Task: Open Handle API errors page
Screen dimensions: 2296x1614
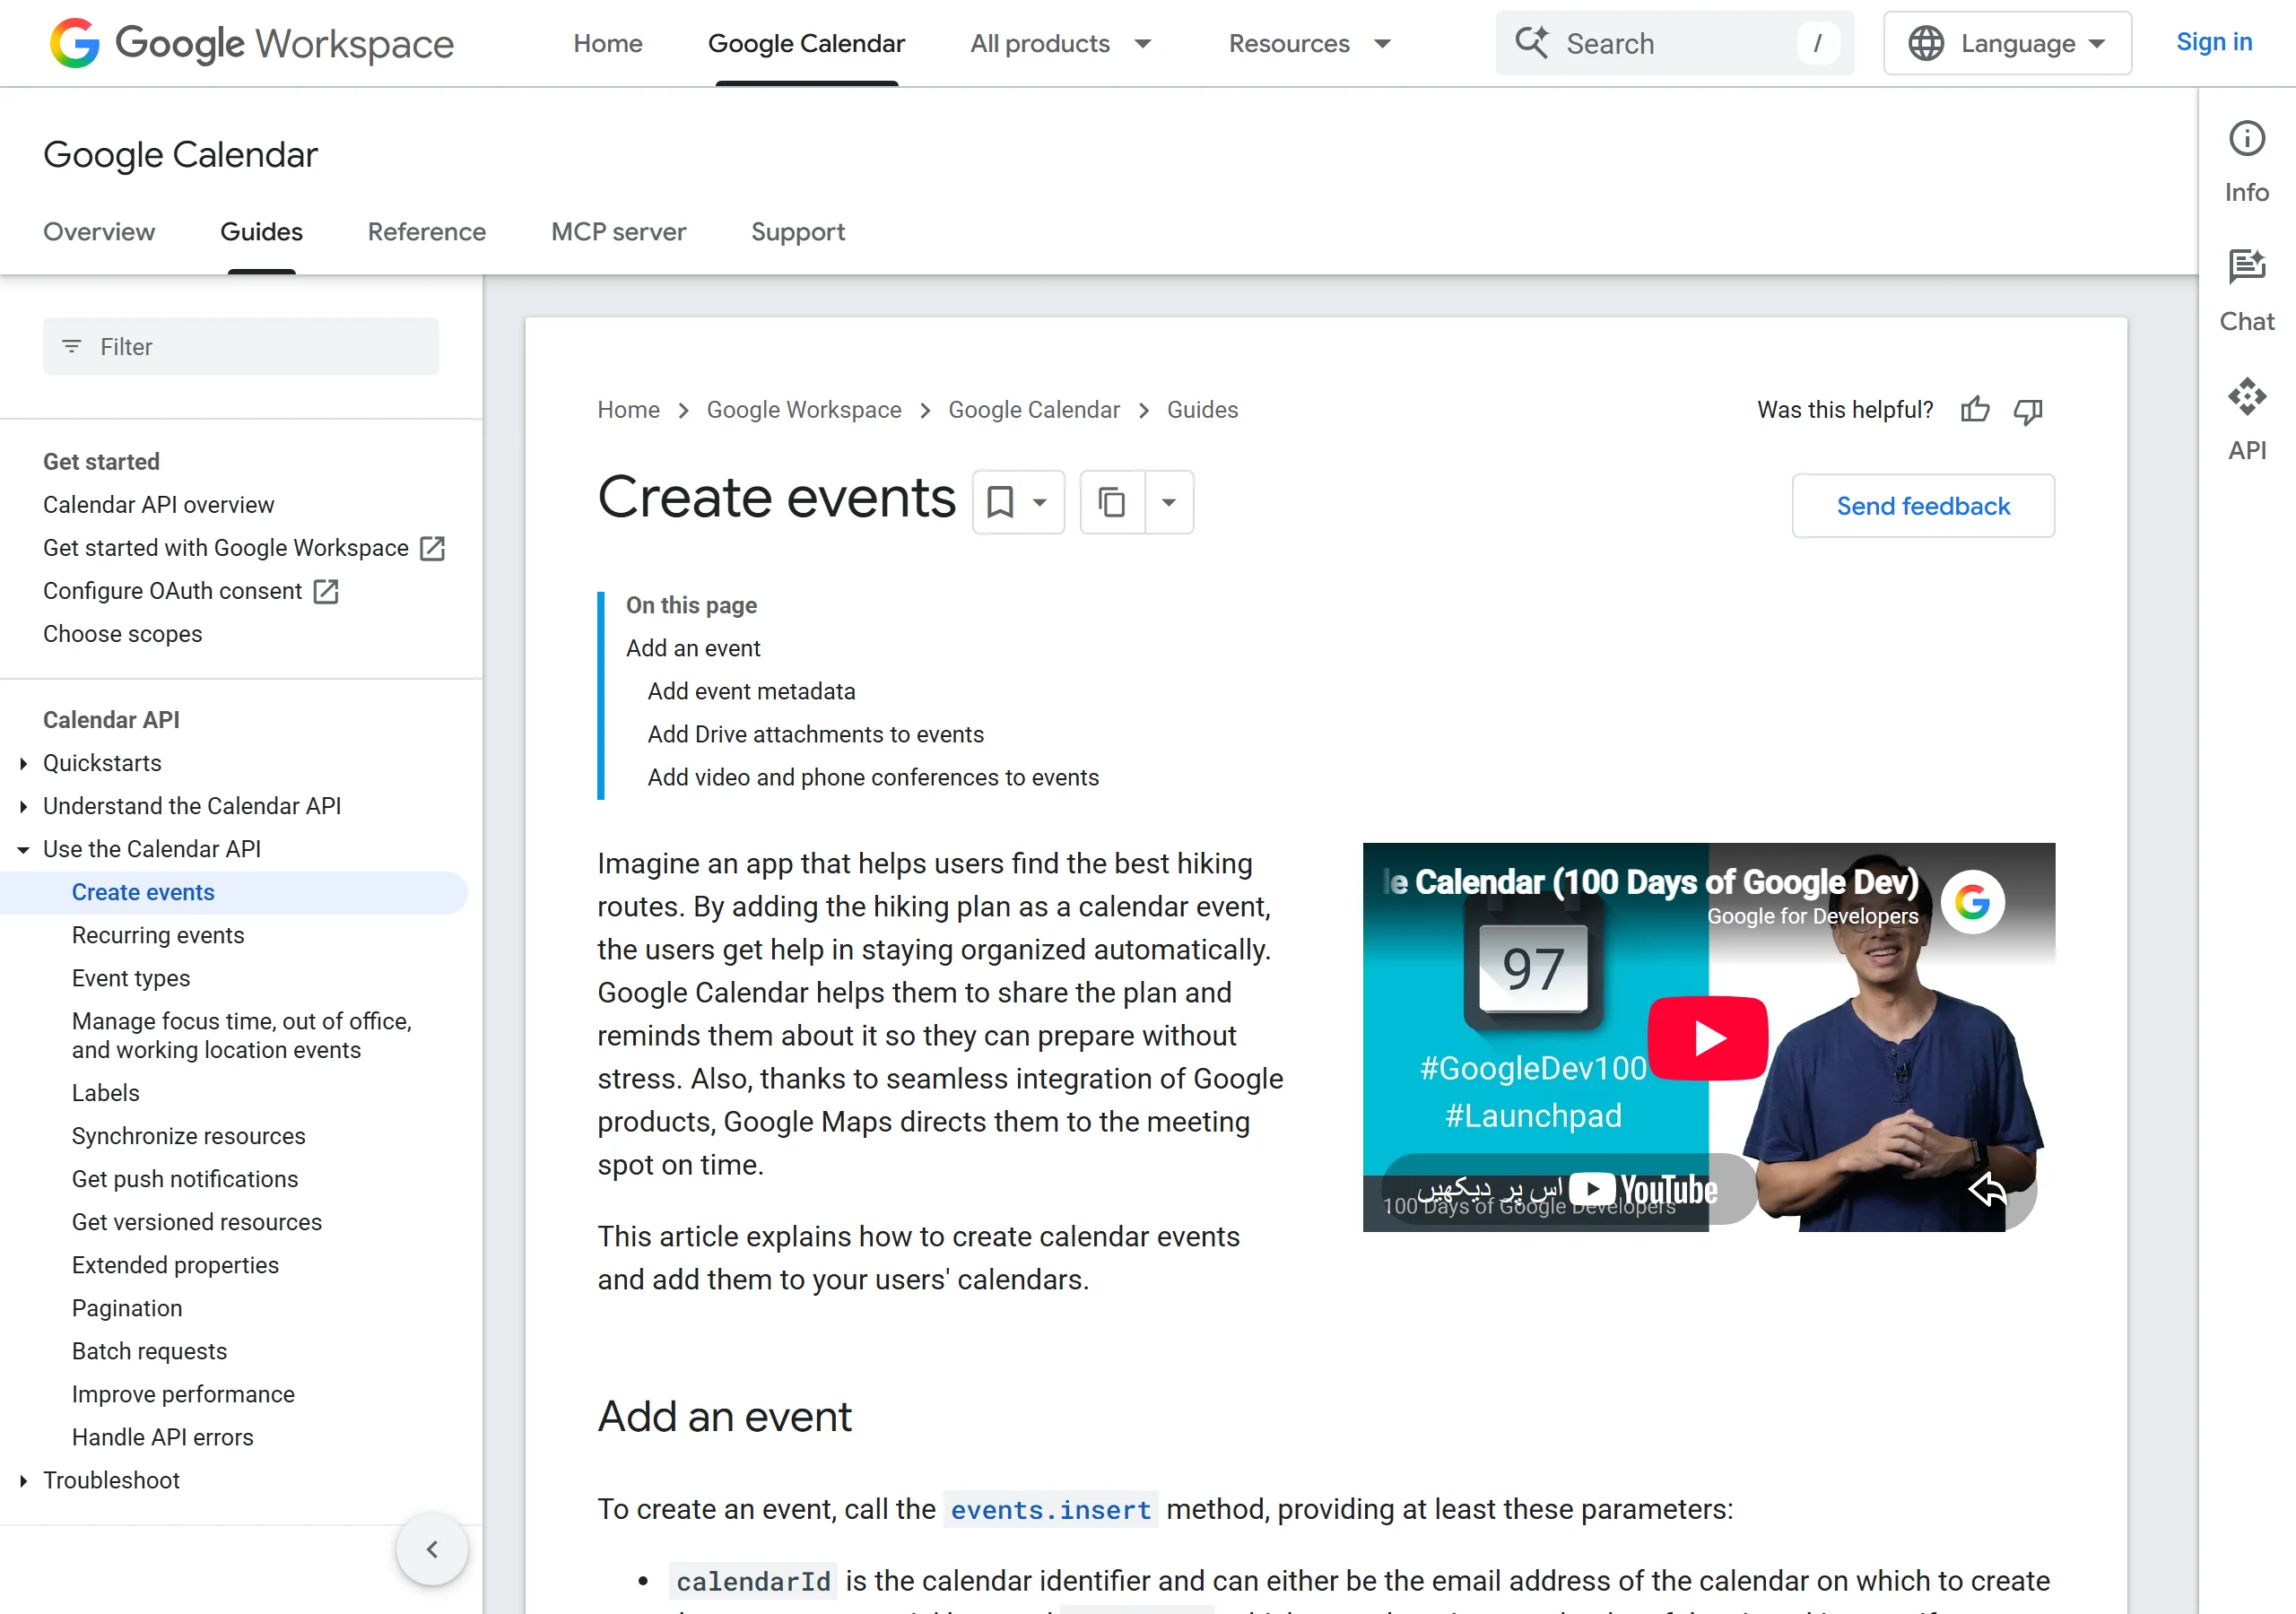Action: click(162, 1437)
